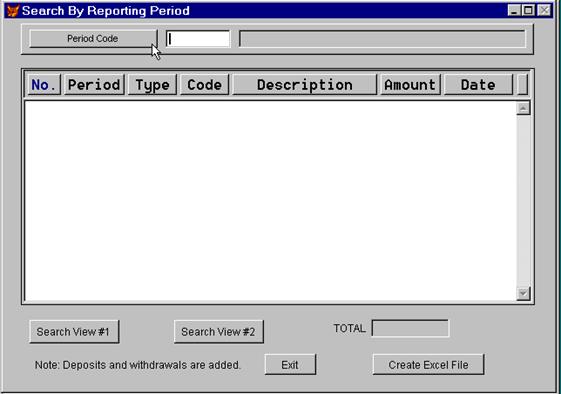Open Search View #2
The height and width of the screenshot is (394, 561).
219,332
